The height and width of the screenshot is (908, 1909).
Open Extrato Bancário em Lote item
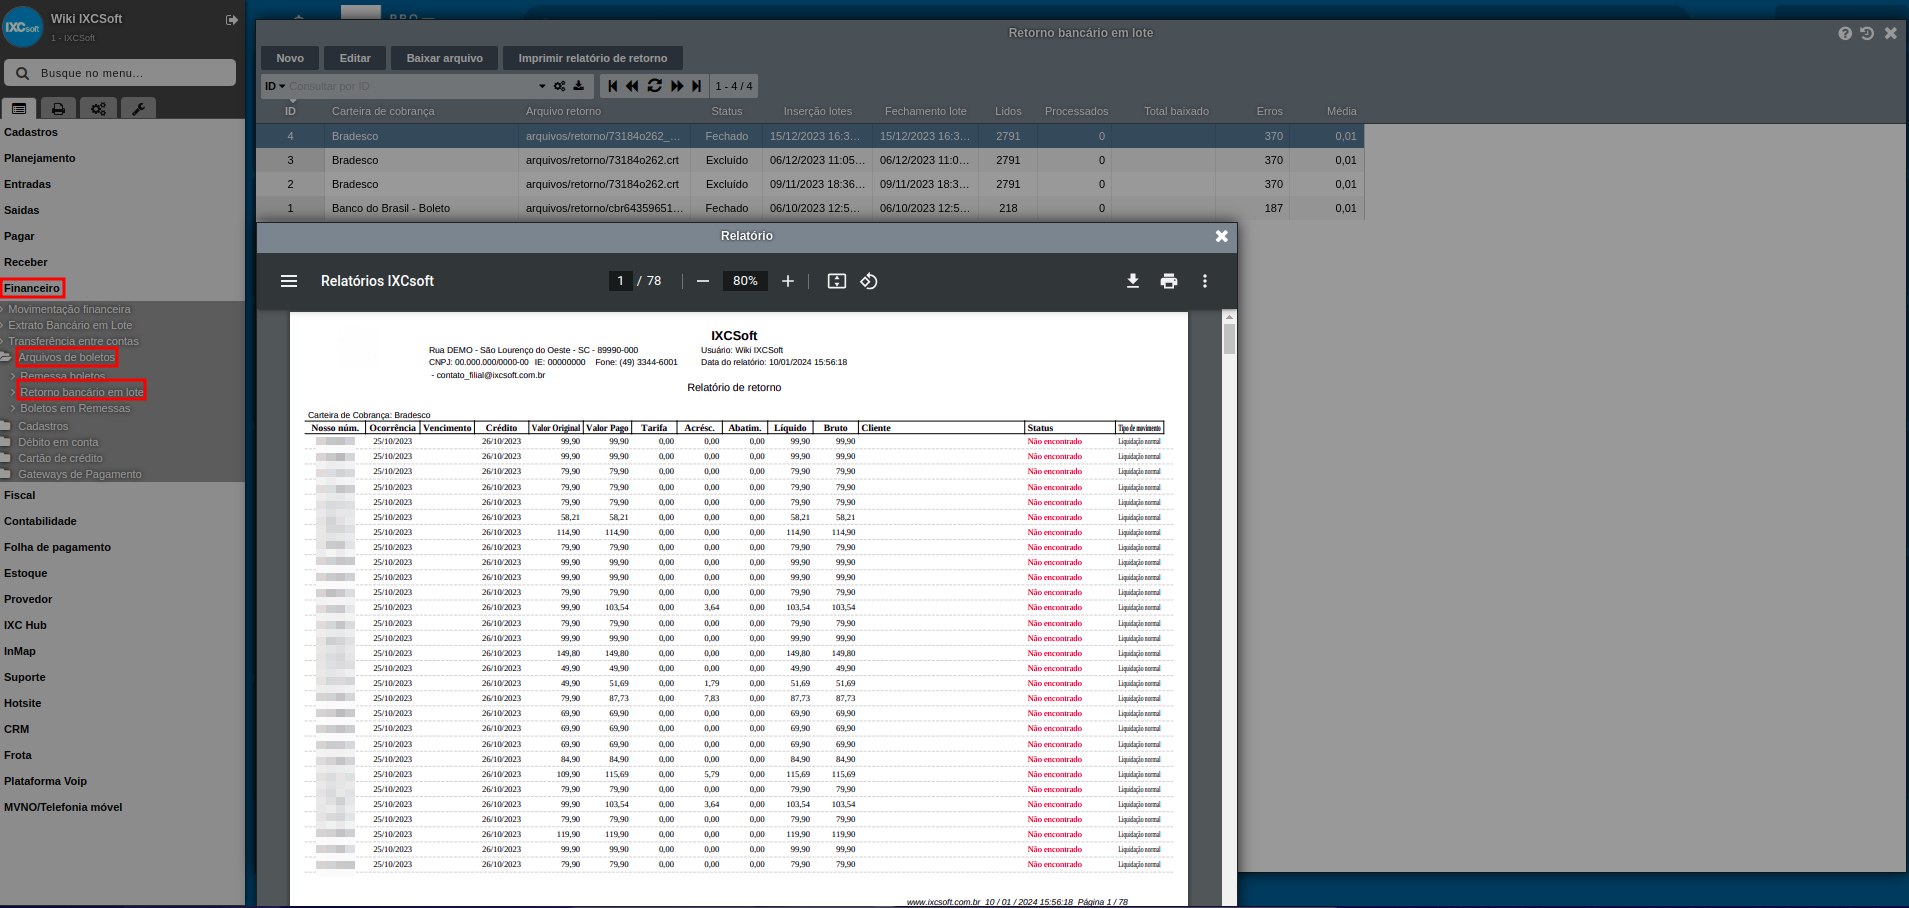click(x=70, y=325)
